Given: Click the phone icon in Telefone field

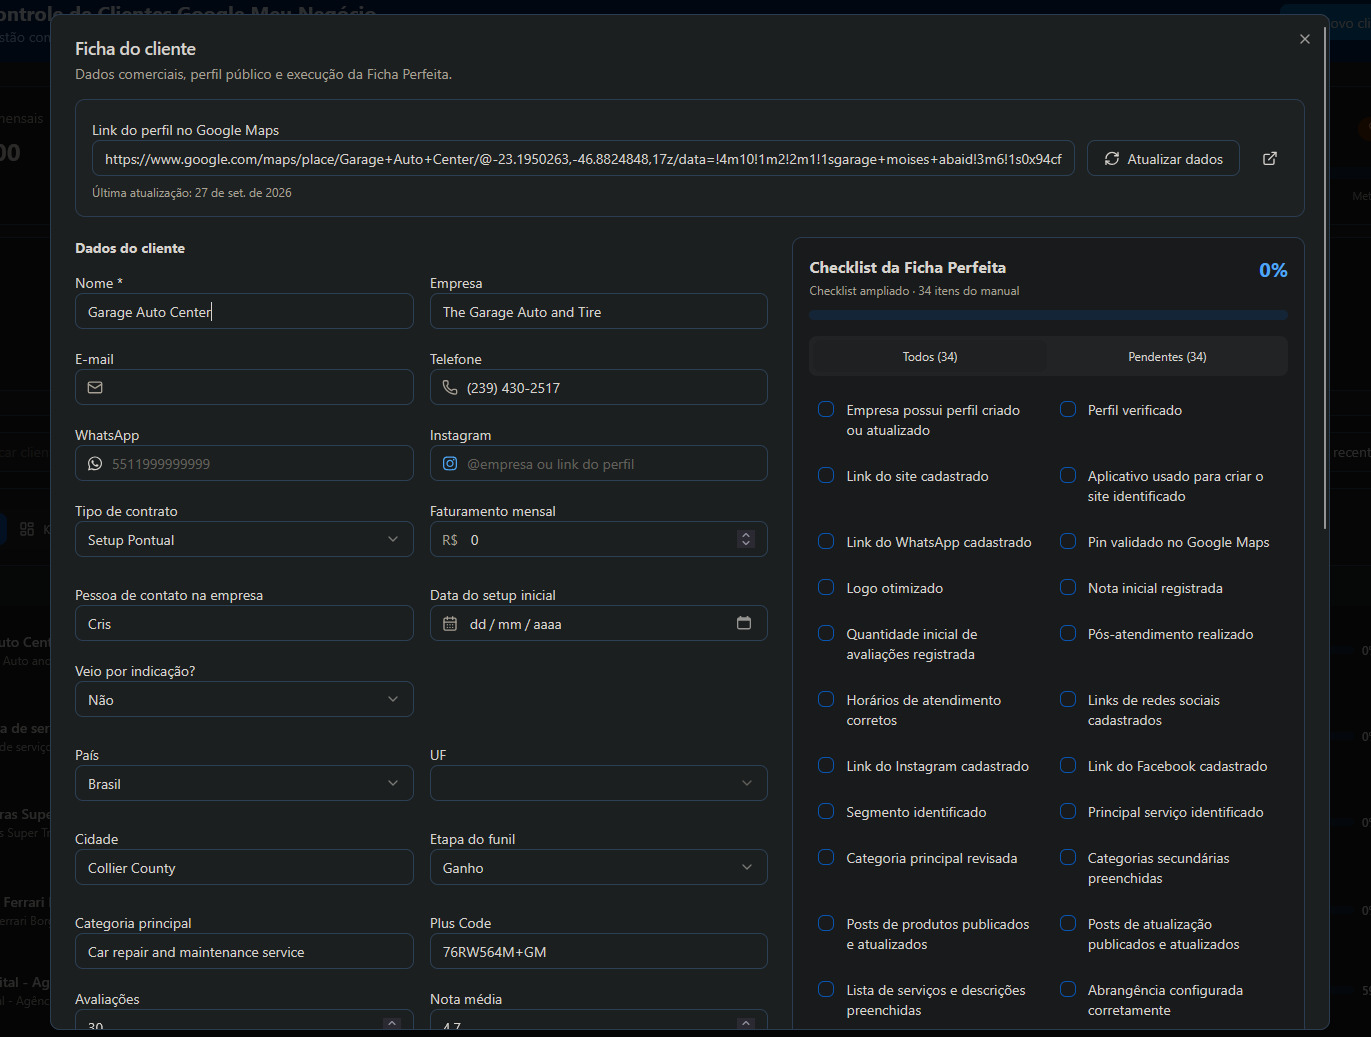Looking at the screenshot, I should (x=450, y=388).
